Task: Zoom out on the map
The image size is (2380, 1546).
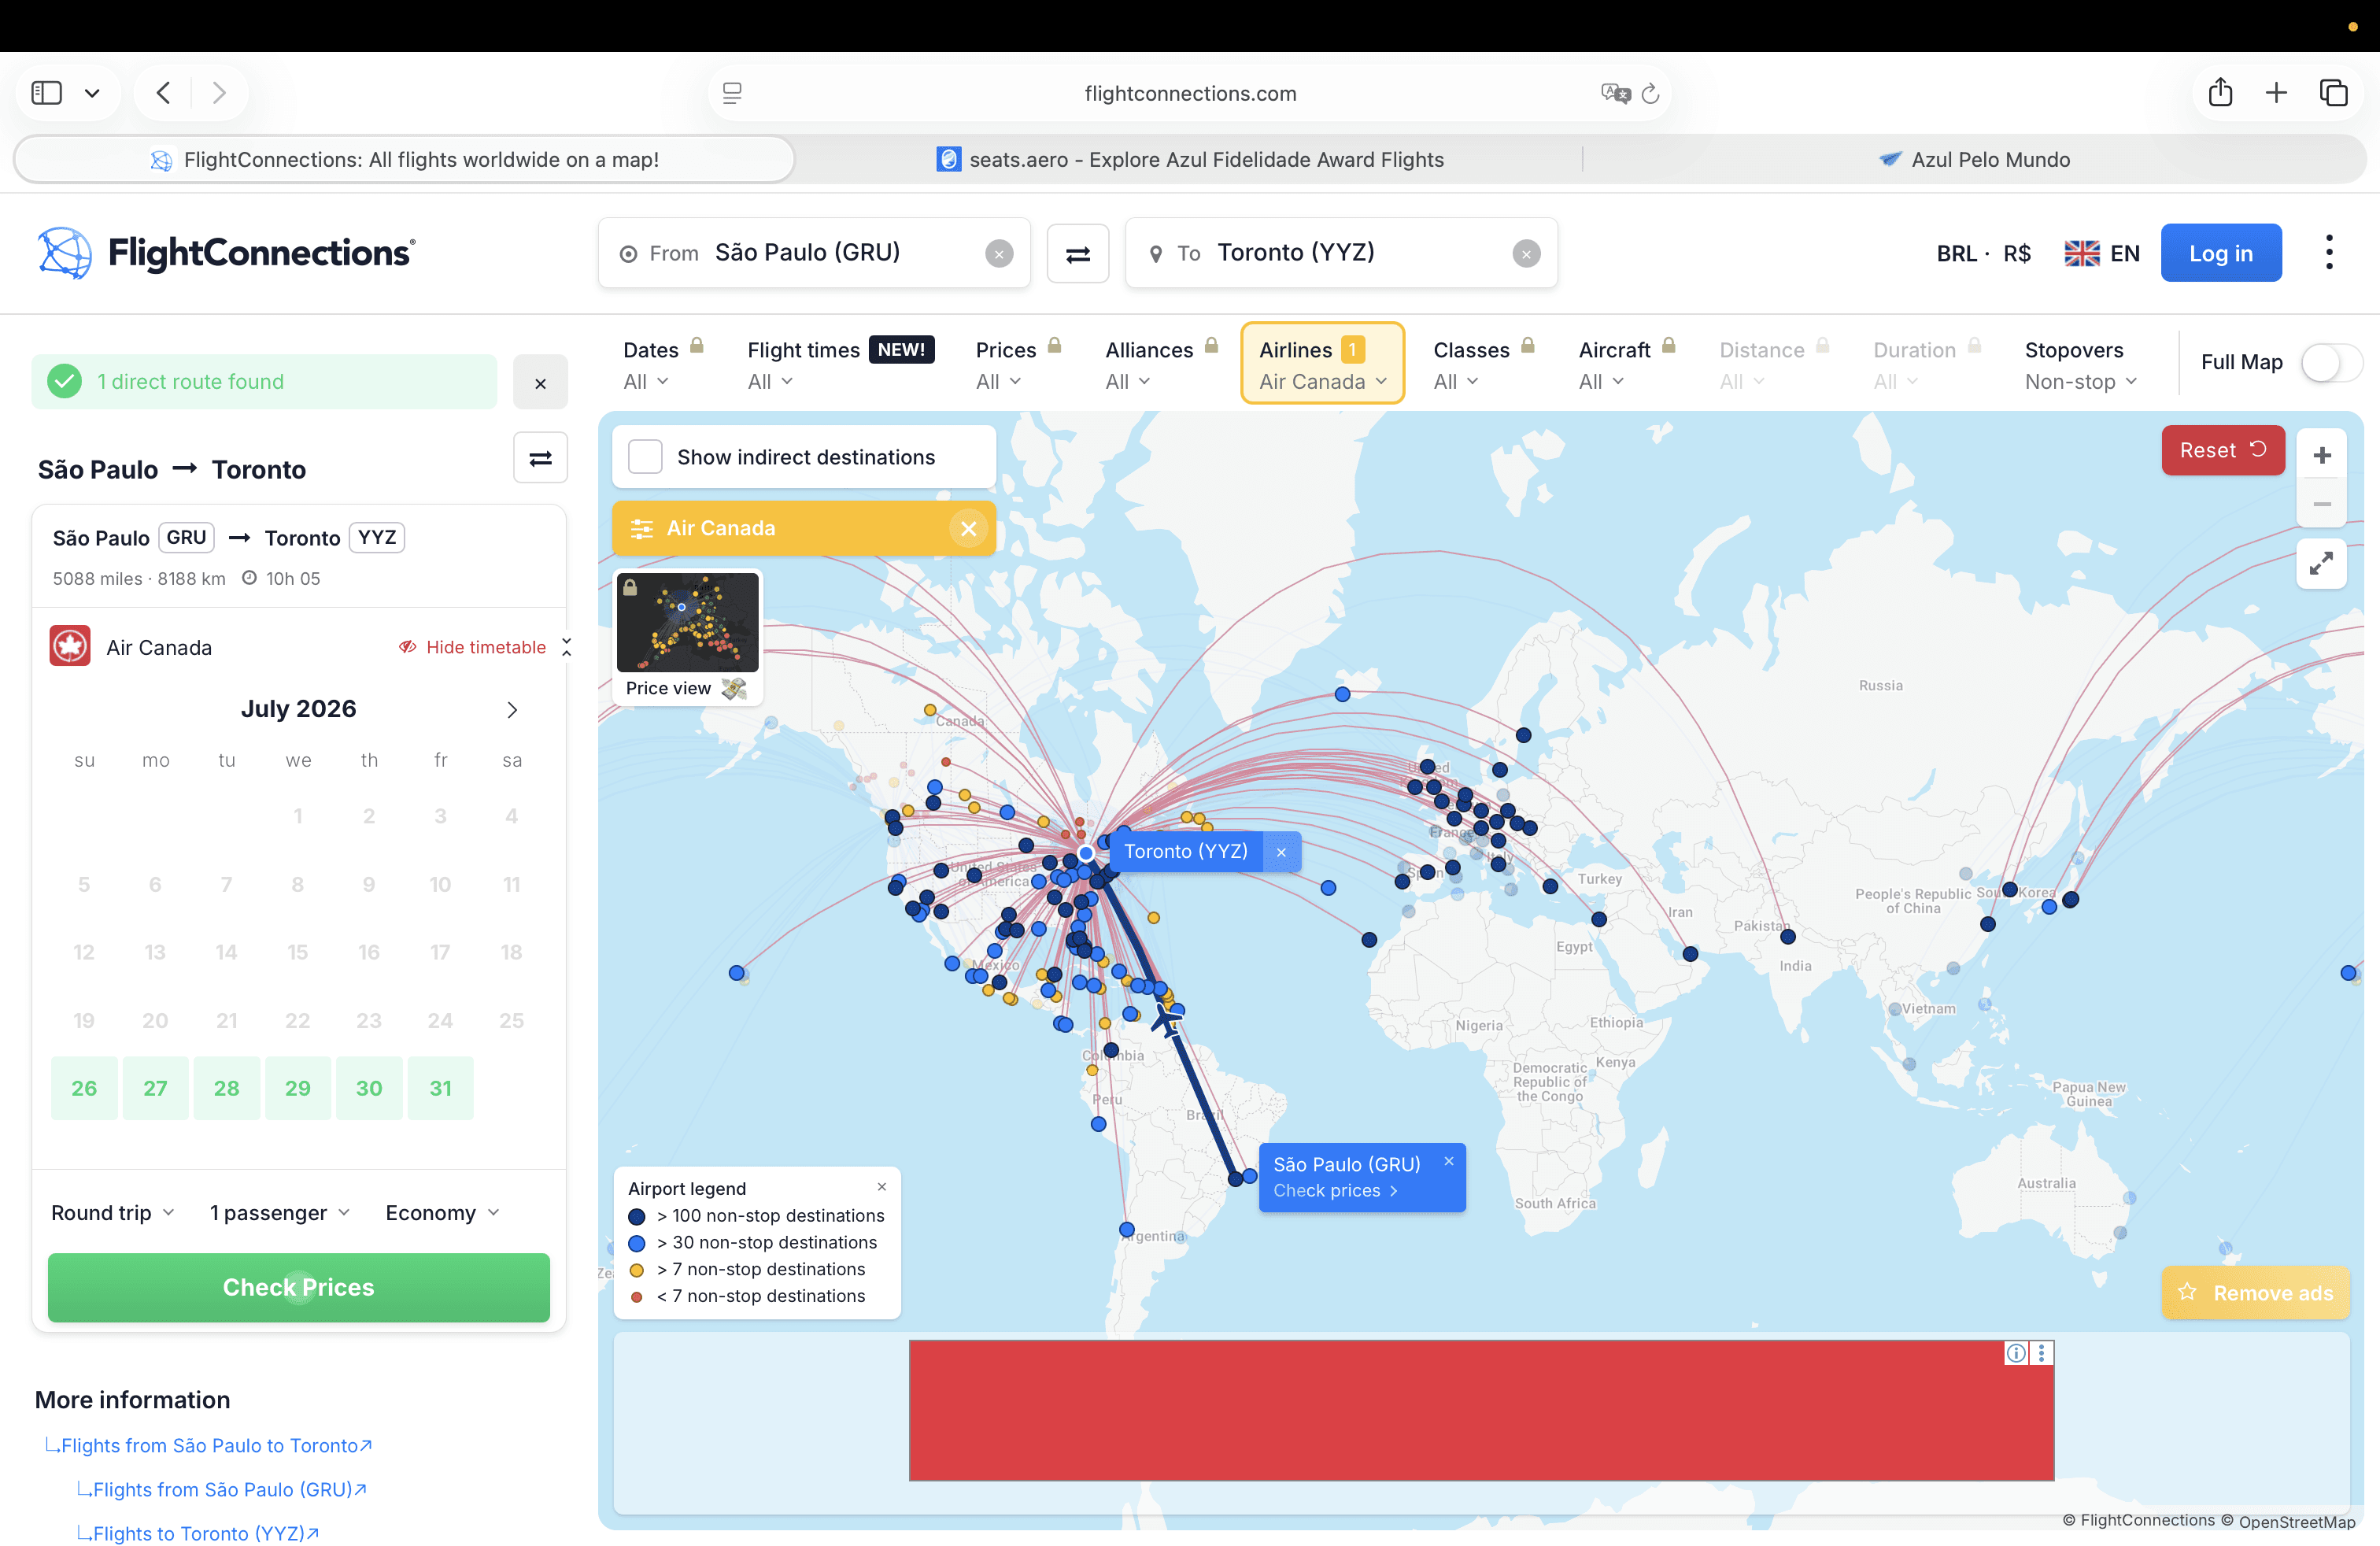Action: (2321, 504)
